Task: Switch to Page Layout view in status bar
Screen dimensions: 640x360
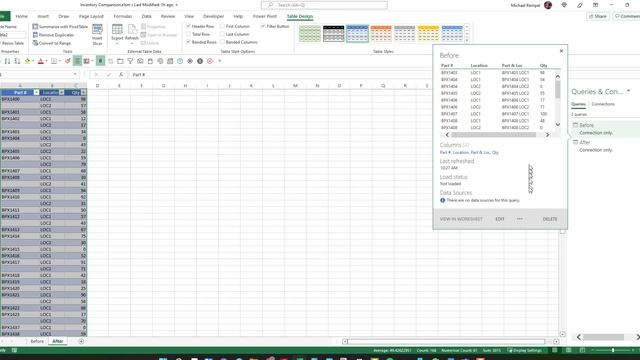Action: 569,350
